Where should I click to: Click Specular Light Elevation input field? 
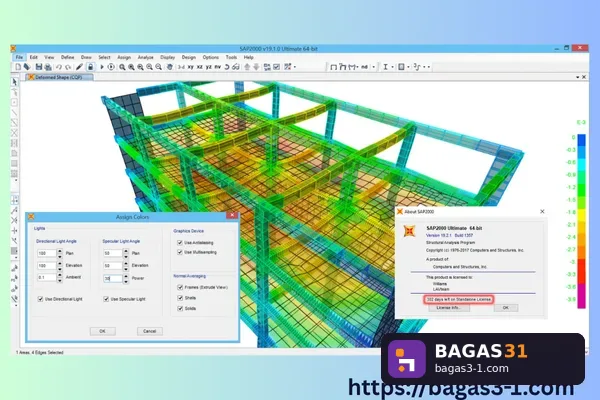[x=112, y=265]
